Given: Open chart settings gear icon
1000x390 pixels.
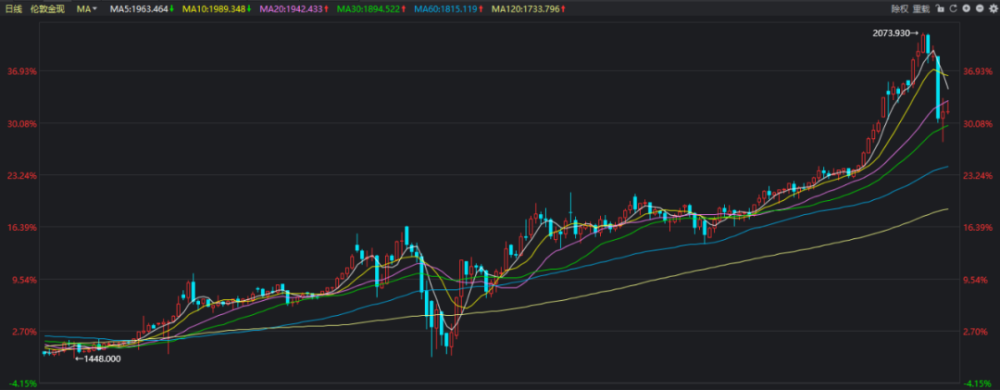Looking at the screenshot, I should [x=994, y=8].
